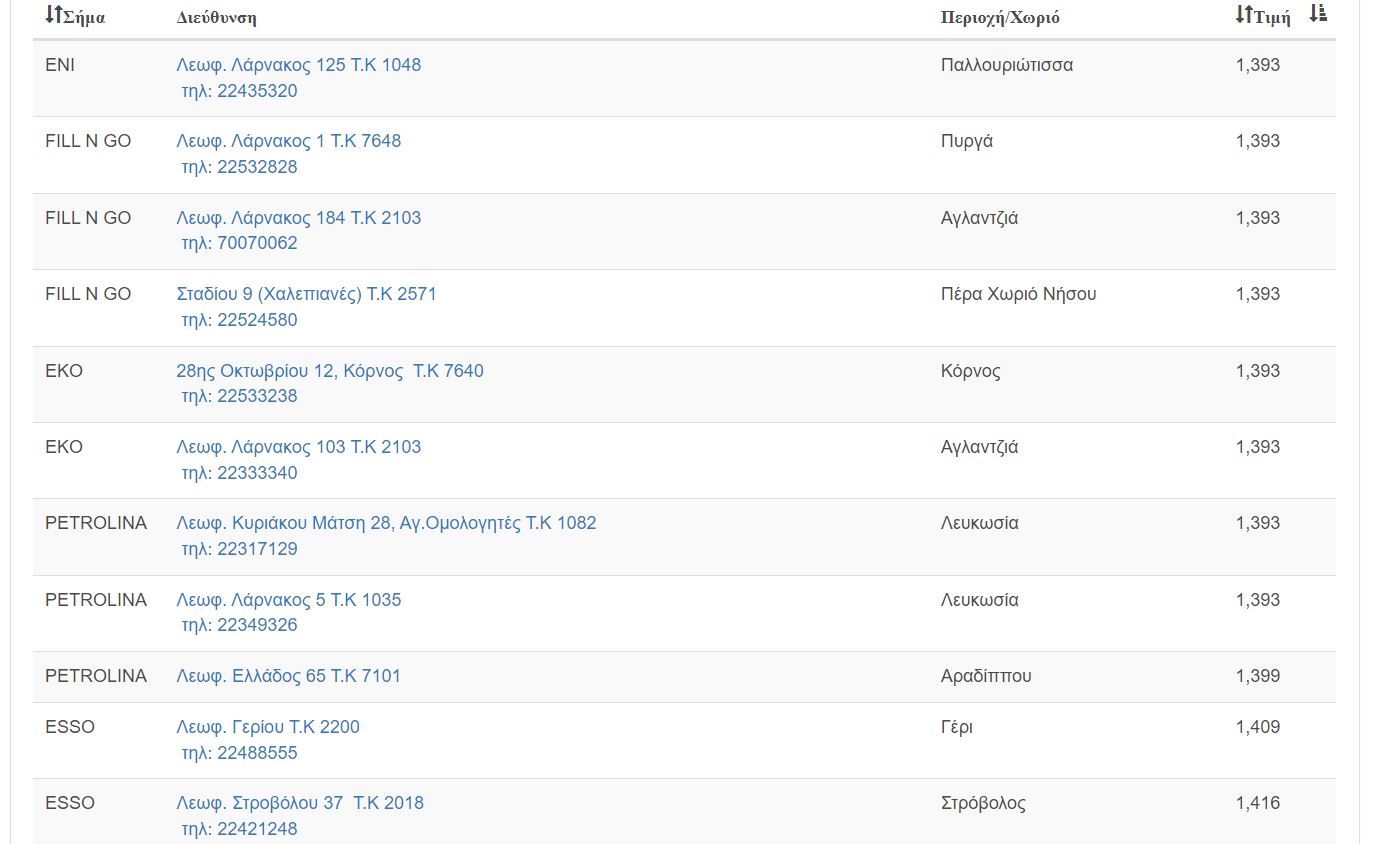Image resolution: width=1397 pixels, height=844 pixels.
Task: Click the Σήμα column header text
Action: tap(83, 18)
